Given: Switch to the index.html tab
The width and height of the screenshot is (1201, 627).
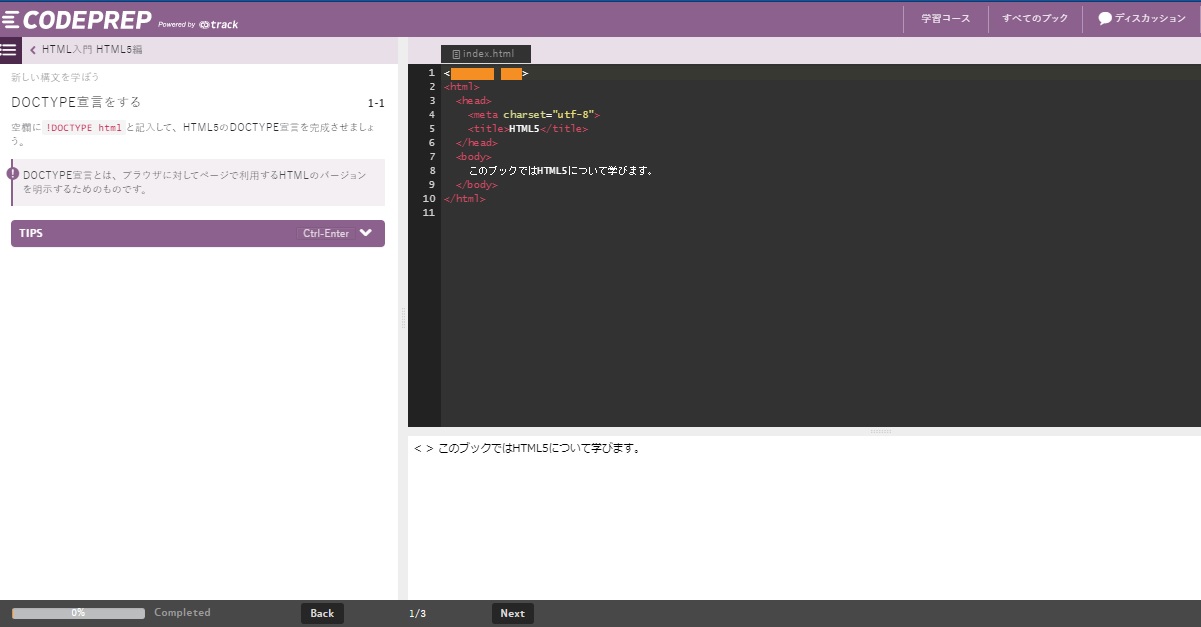Looking at the screenshot, I should (x=486, y=53).
